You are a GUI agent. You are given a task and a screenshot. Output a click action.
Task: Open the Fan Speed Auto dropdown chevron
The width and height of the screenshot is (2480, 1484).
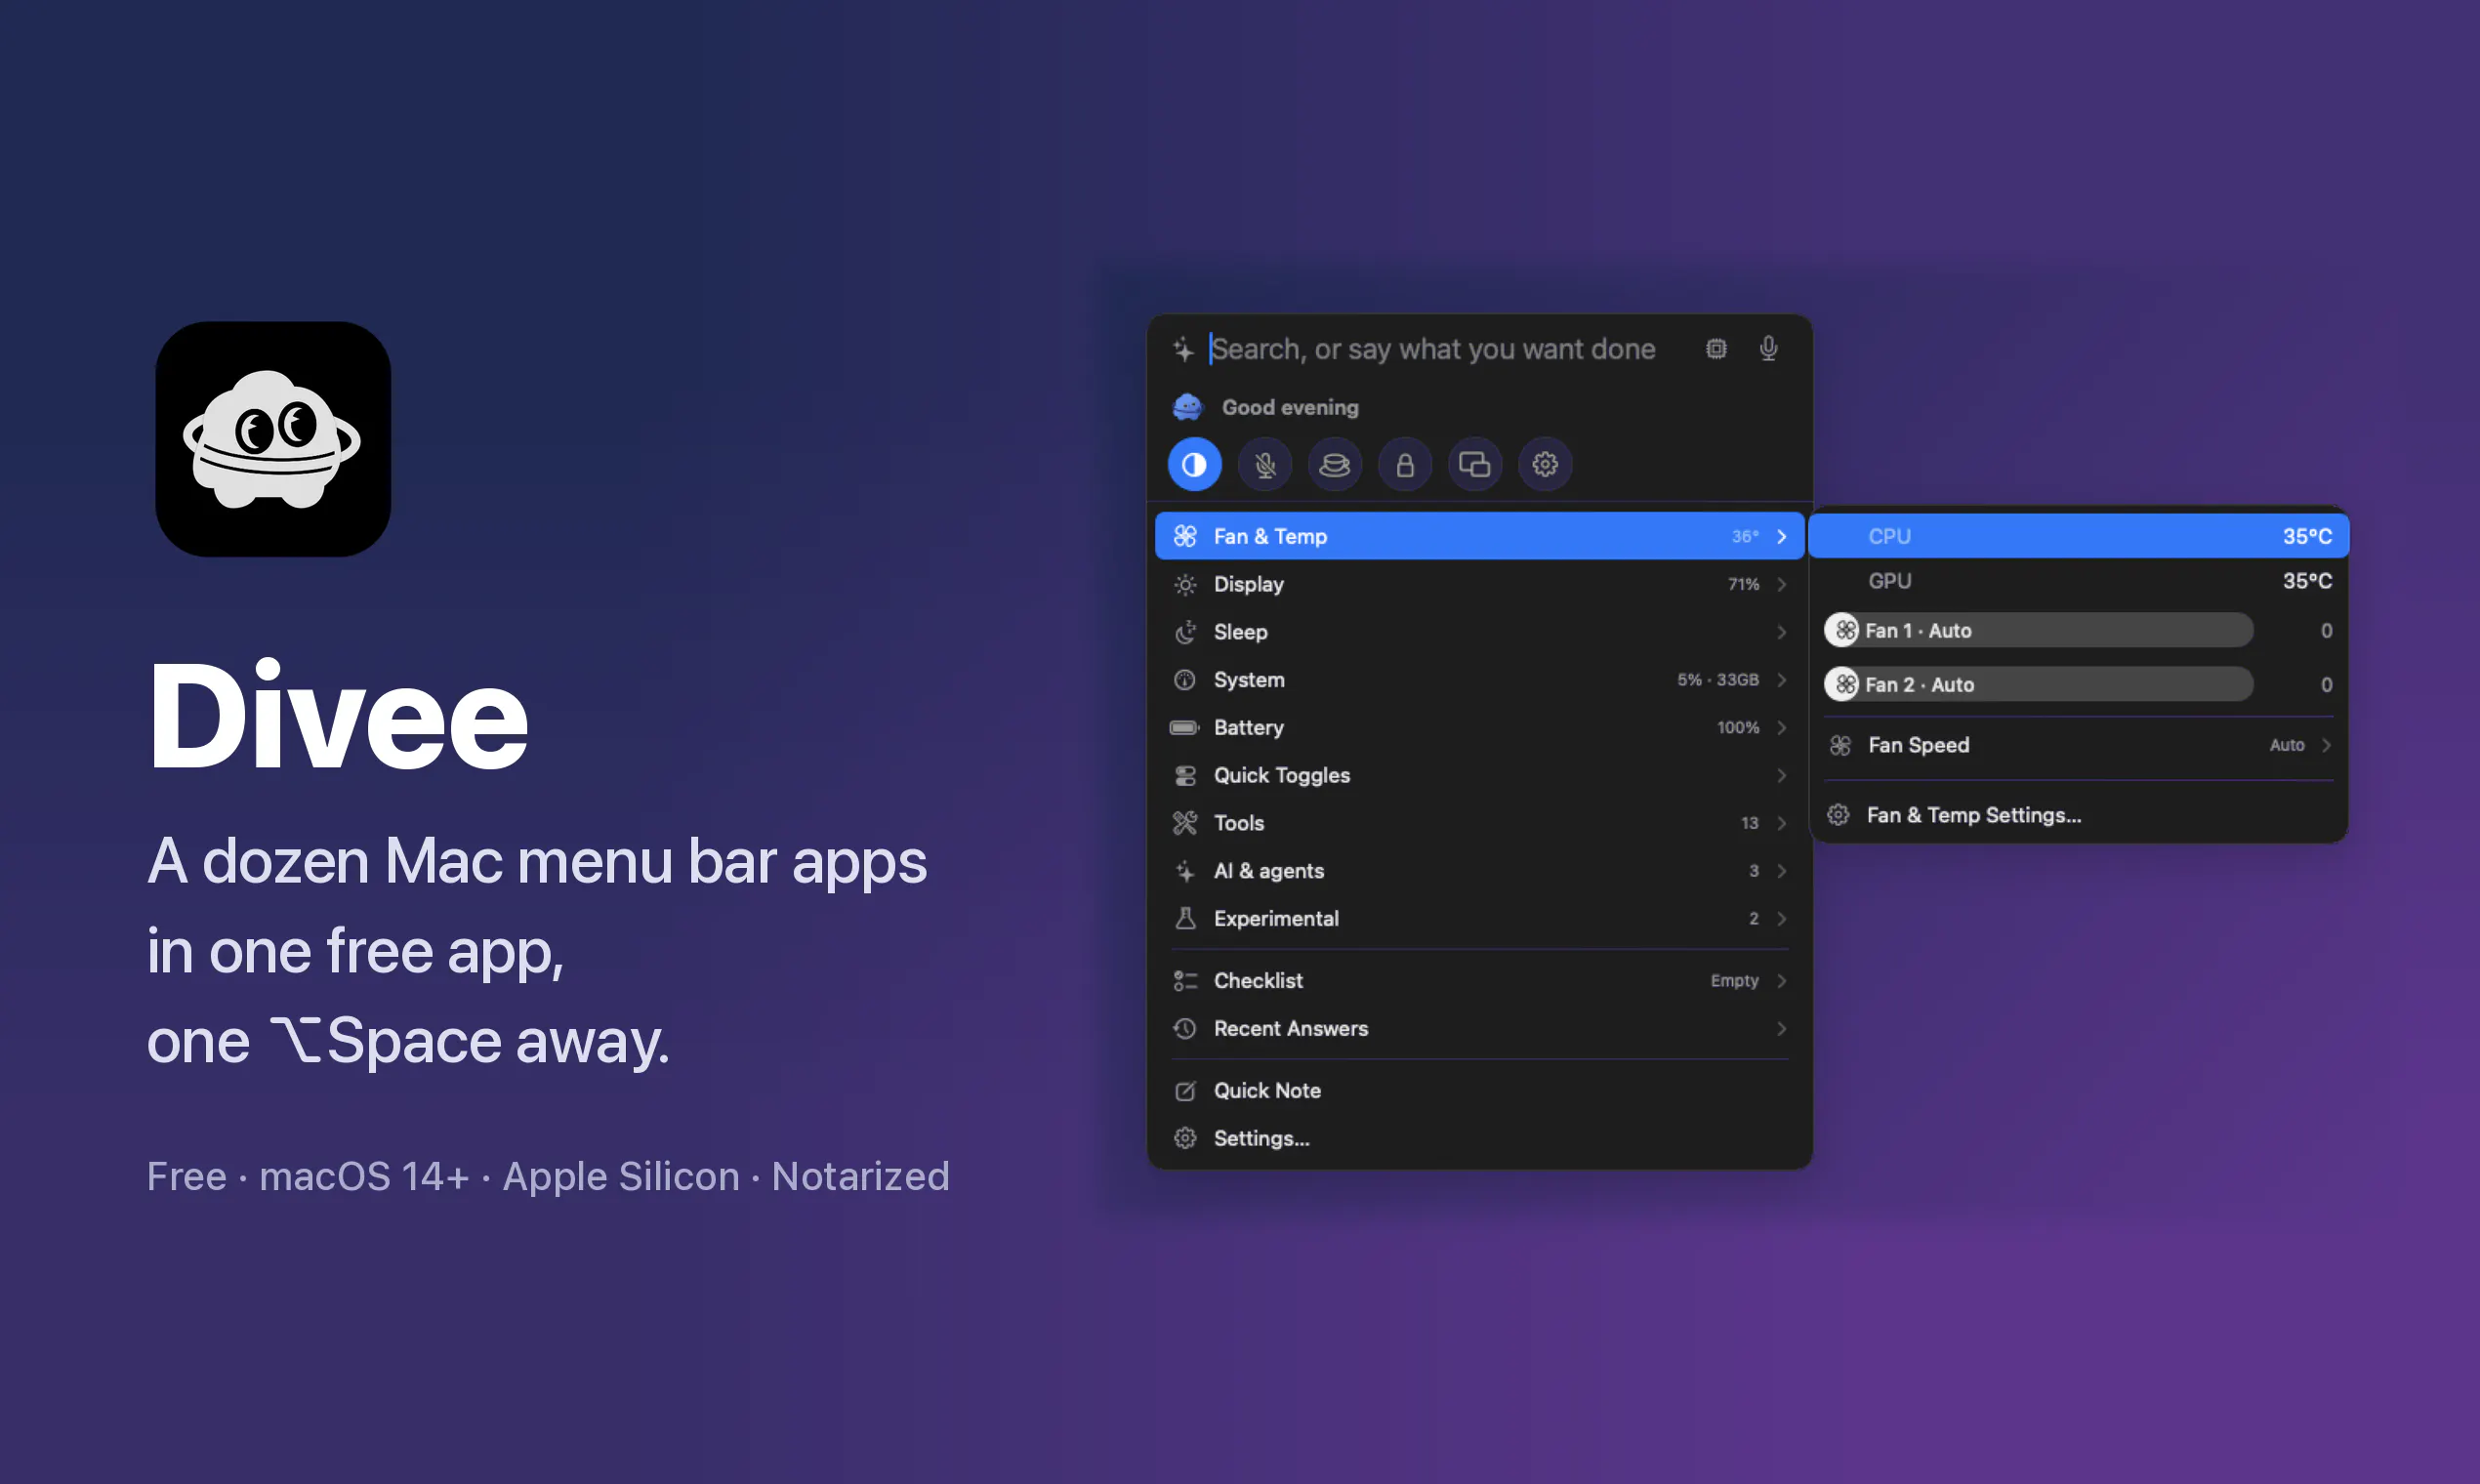click(x=2327, y=745)
